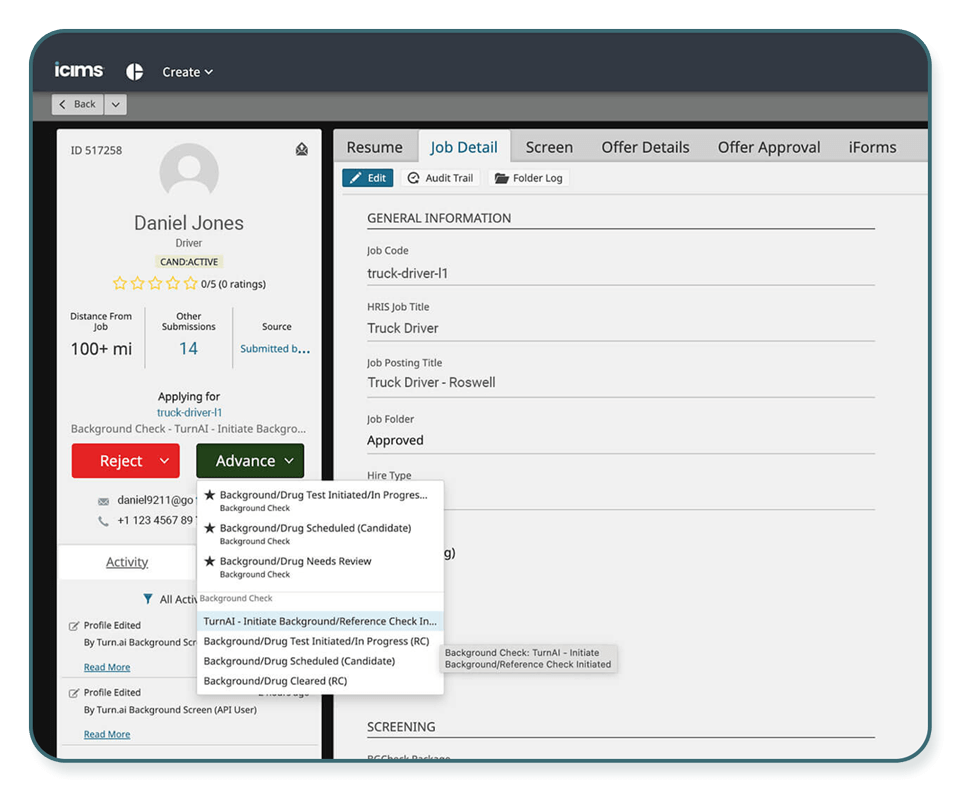Image resolution: width=960 pixels, height=791 pixels.
Task: Click the iCIMS logo in header
Action: pyautogui.click(x=79, y=71)
